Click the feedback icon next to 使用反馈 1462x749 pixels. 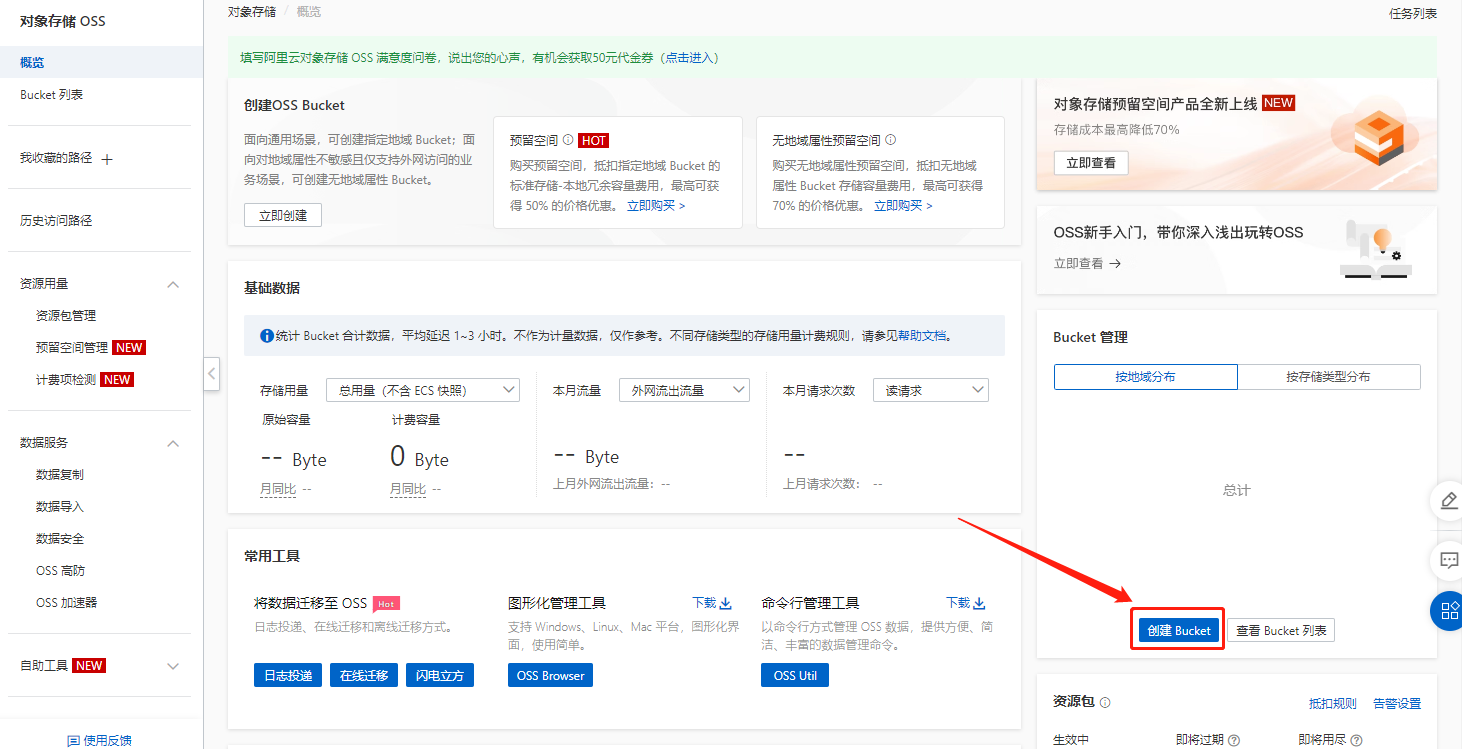click(x=73, y=741)
